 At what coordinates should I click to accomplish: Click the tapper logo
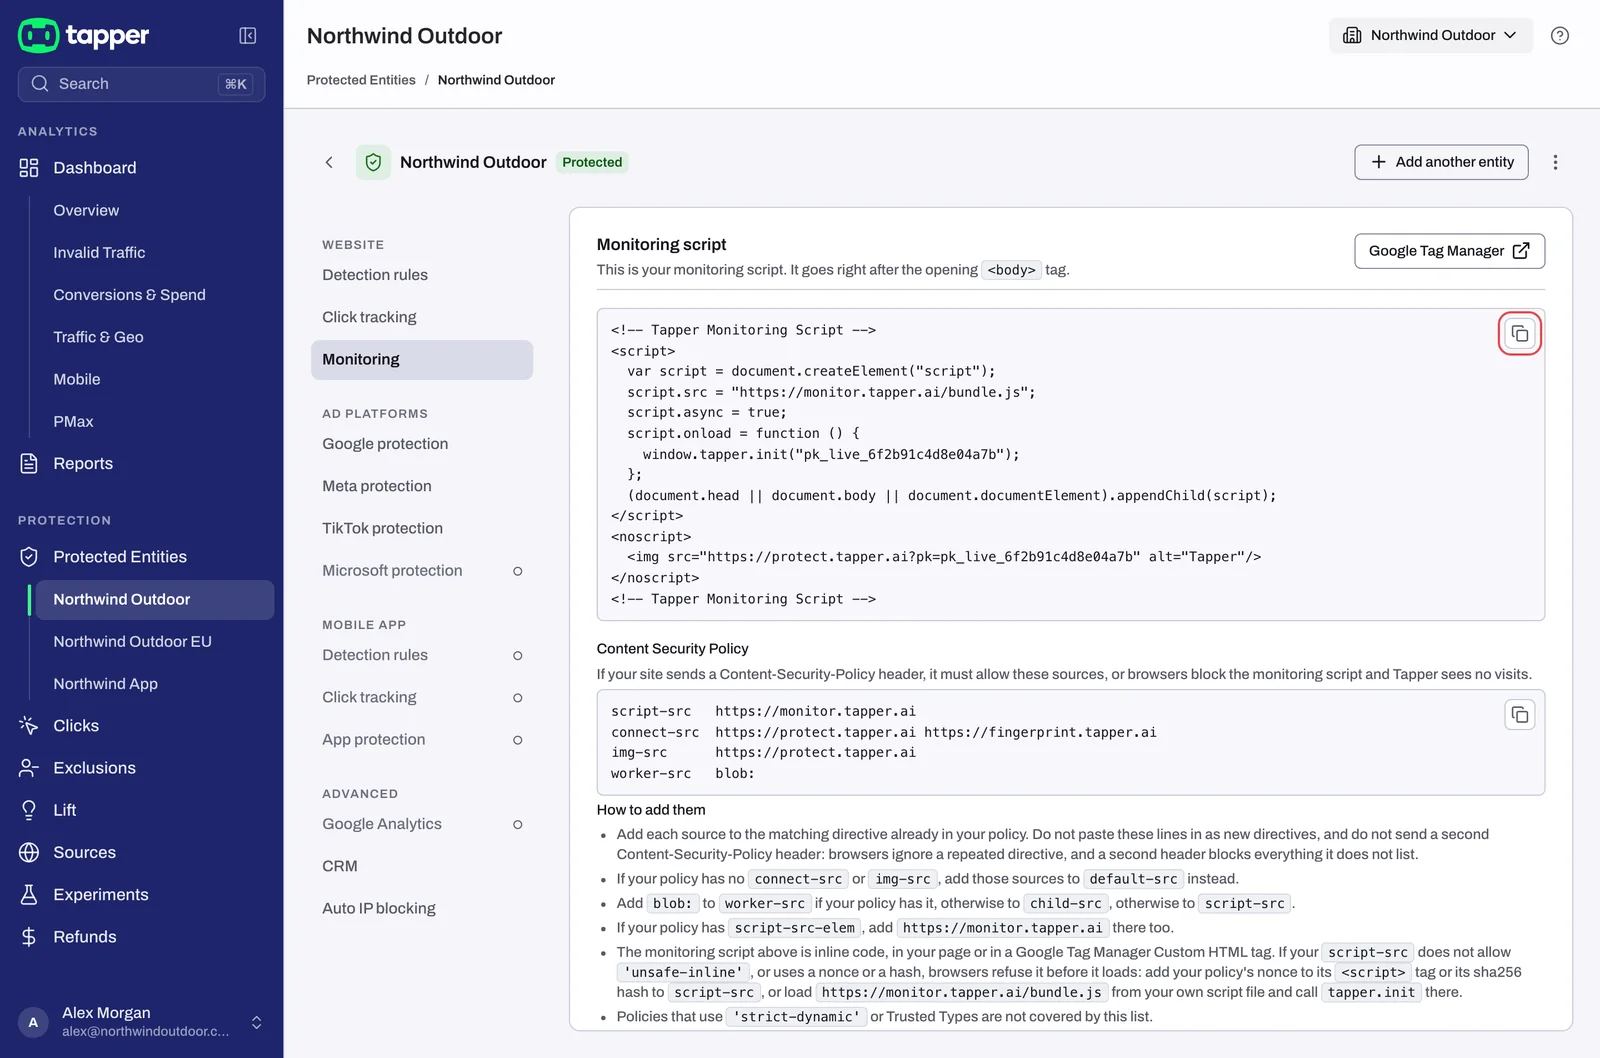tap(84, 36)
